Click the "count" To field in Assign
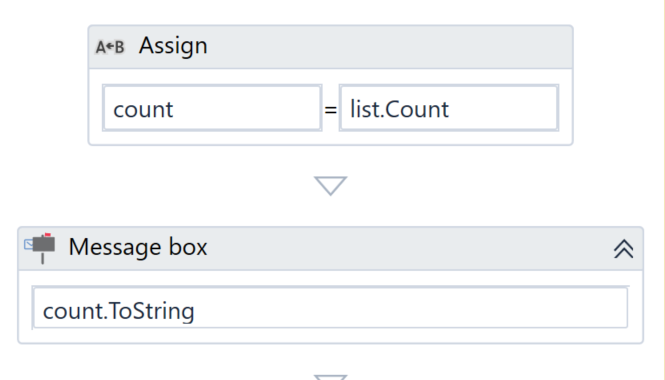 [x=212, y=108]
